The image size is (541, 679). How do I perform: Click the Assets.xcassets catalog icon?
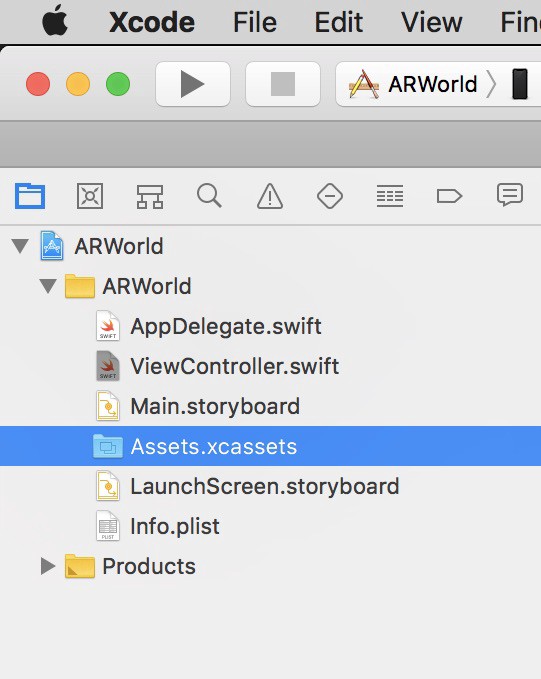point(107,446)
